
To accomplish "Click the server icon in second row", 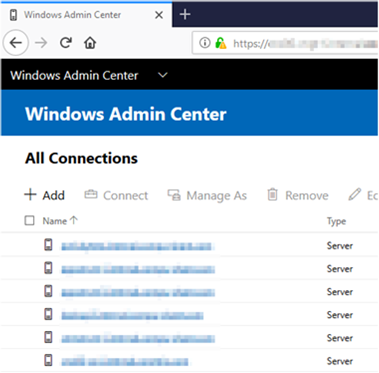I will coord(48,268).
